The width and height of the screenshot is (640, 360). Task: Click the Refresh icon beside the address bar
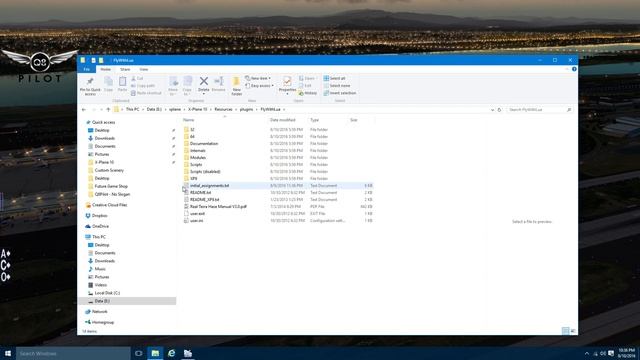pyautogui.click(x=499, y=110)
